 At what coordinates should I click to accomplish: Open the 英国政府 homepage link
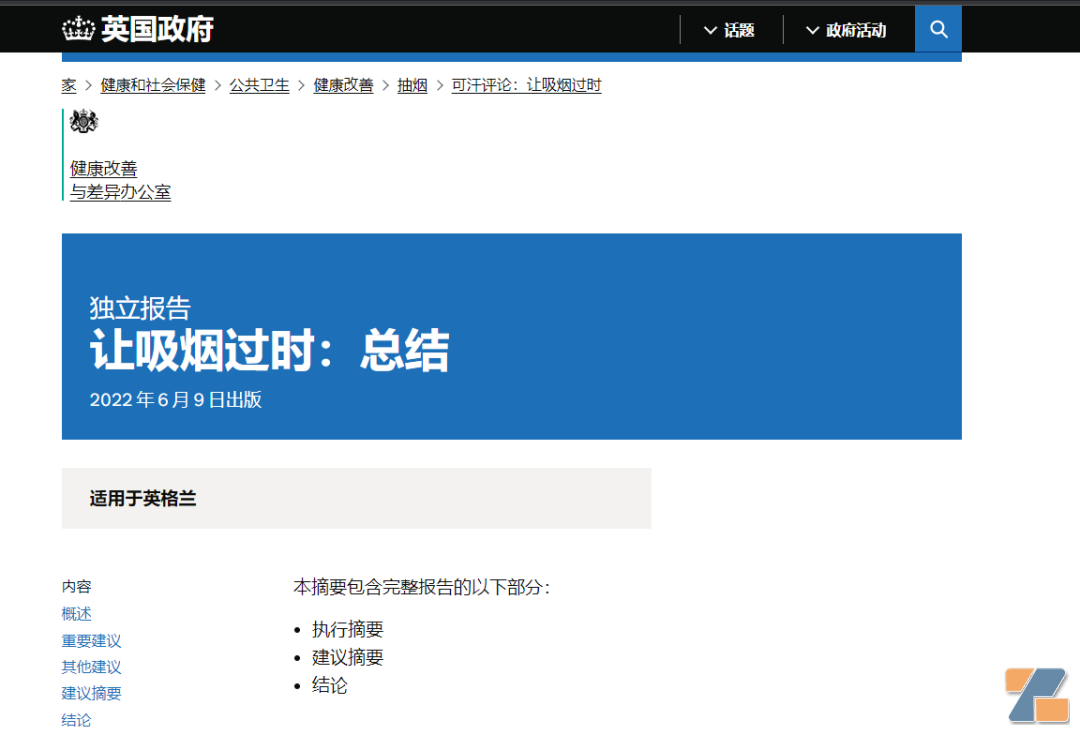pyautogui.click(x=157, y=29)
